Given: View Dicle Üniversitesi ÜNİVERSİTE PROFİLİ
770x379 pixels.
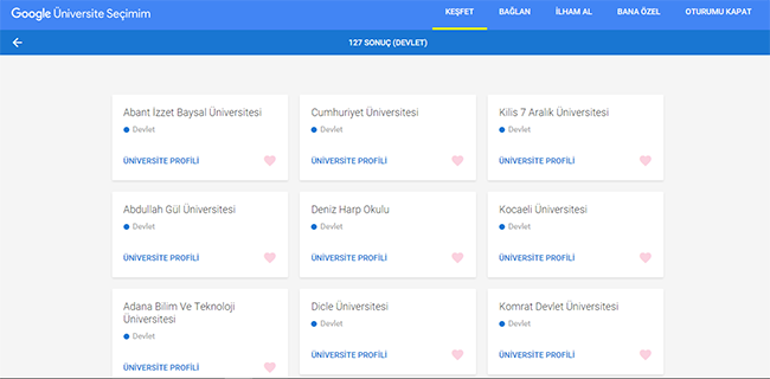Looking at the screenshot, I should 349,355.
